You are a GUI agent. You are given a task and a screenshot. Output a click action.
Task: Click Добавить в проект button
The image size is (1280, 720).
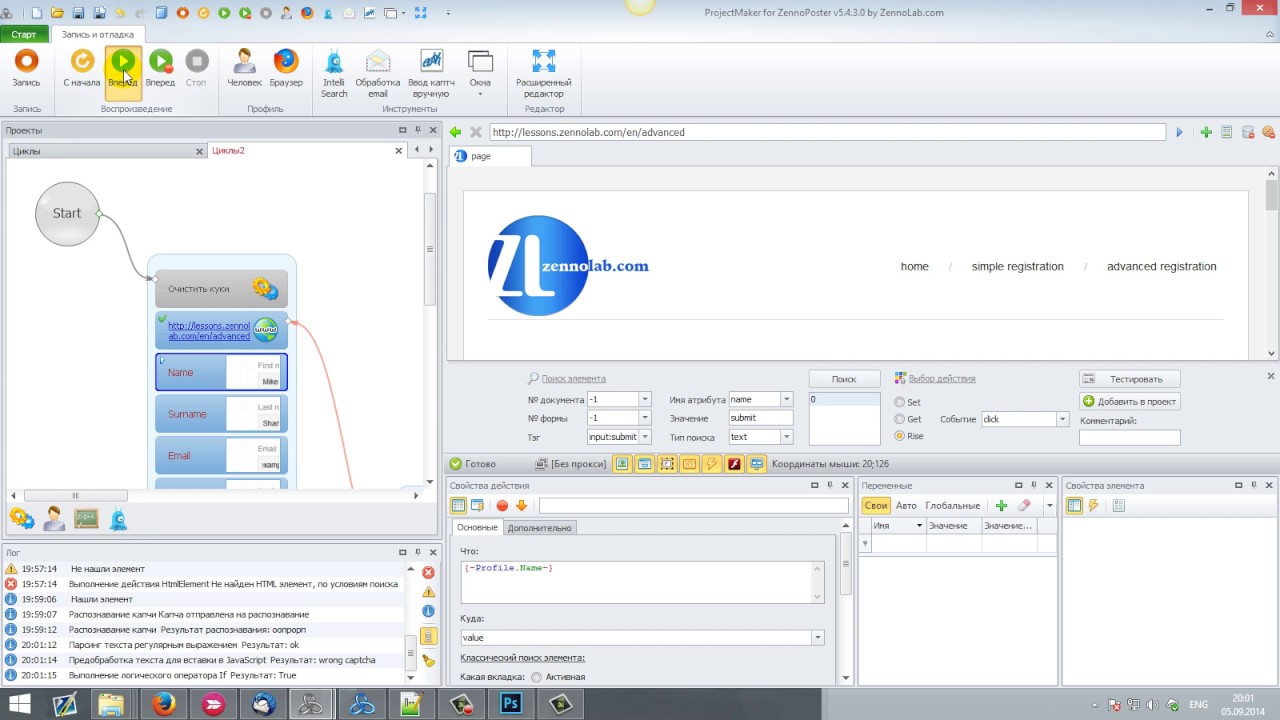pyautogui.click(x=1129, y=401)
